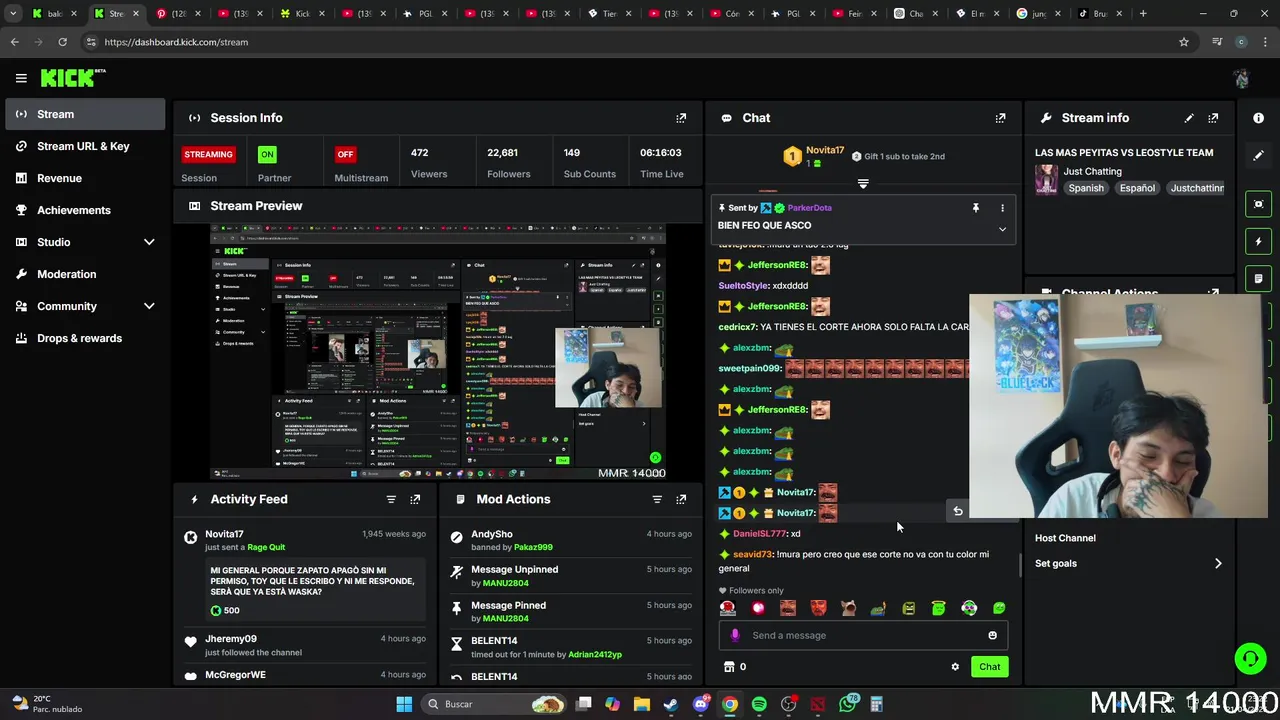Expand the pinned message chevron
This screenshot has width=1280, height=720.
point(1002,229)
